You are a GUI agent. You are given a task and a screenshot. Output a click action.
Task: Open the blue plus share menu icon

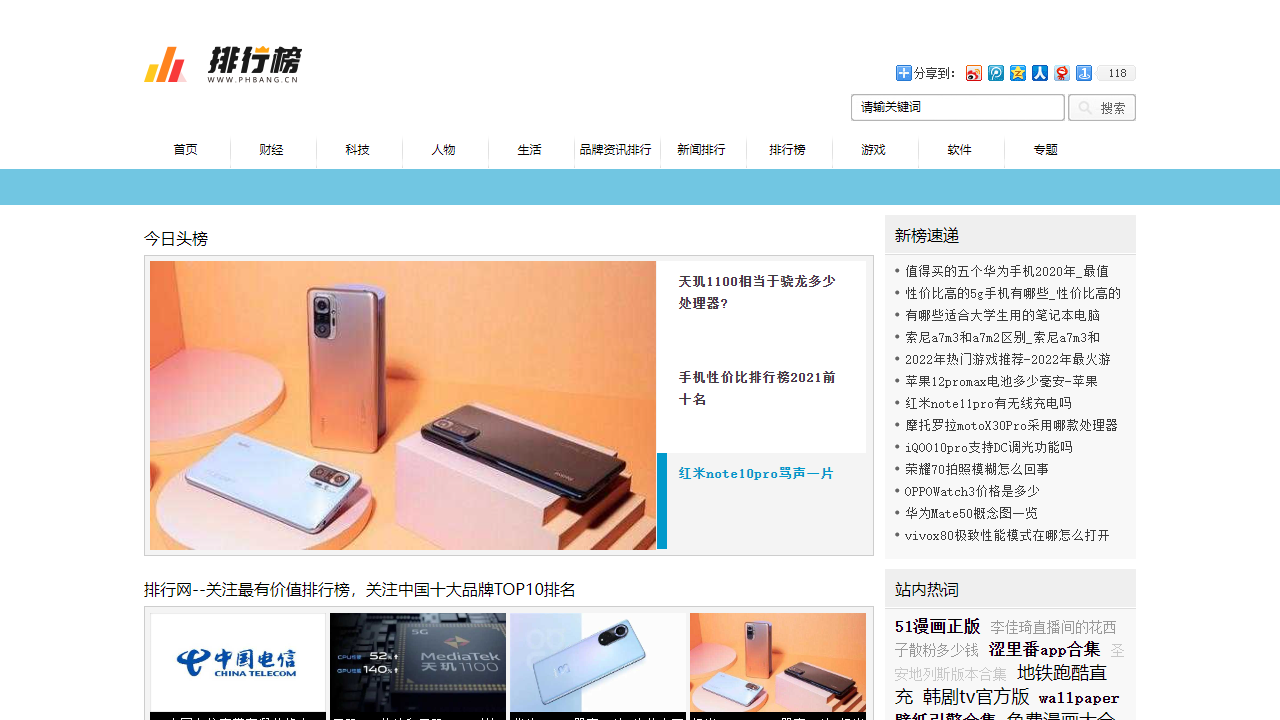pos(903,73)
